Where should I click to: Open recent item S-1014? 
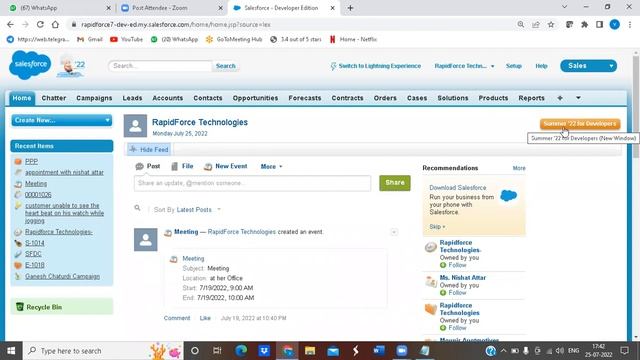(x=34, y=243)
